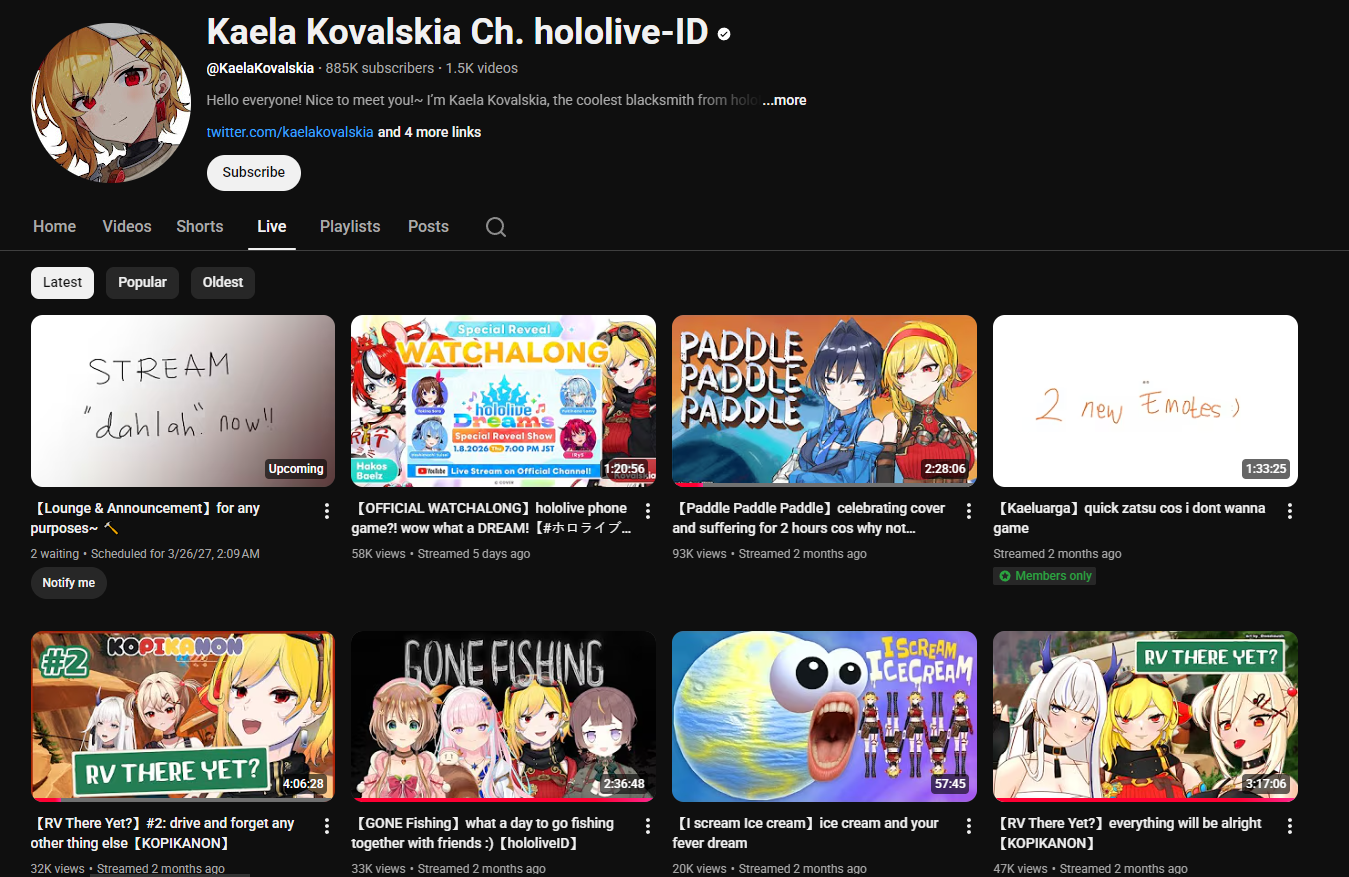Open three-dot menu for Paddle Paddle Paddle video
Viewport: 1349px width, 877px height.
pos(969,511)
